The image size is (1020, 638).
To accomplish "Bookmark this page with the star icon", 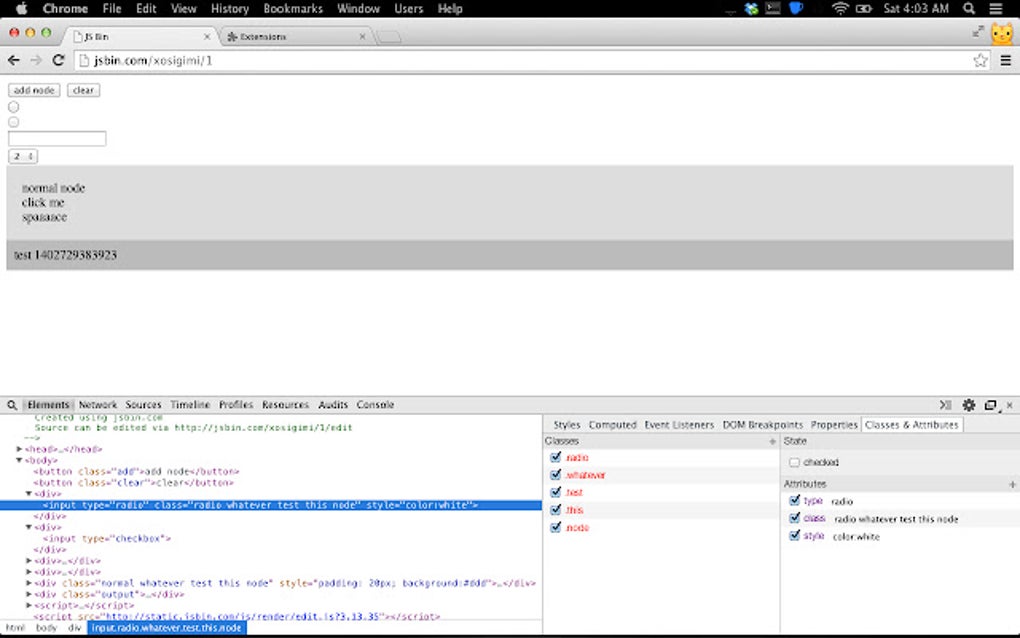I will coord(981,60).
